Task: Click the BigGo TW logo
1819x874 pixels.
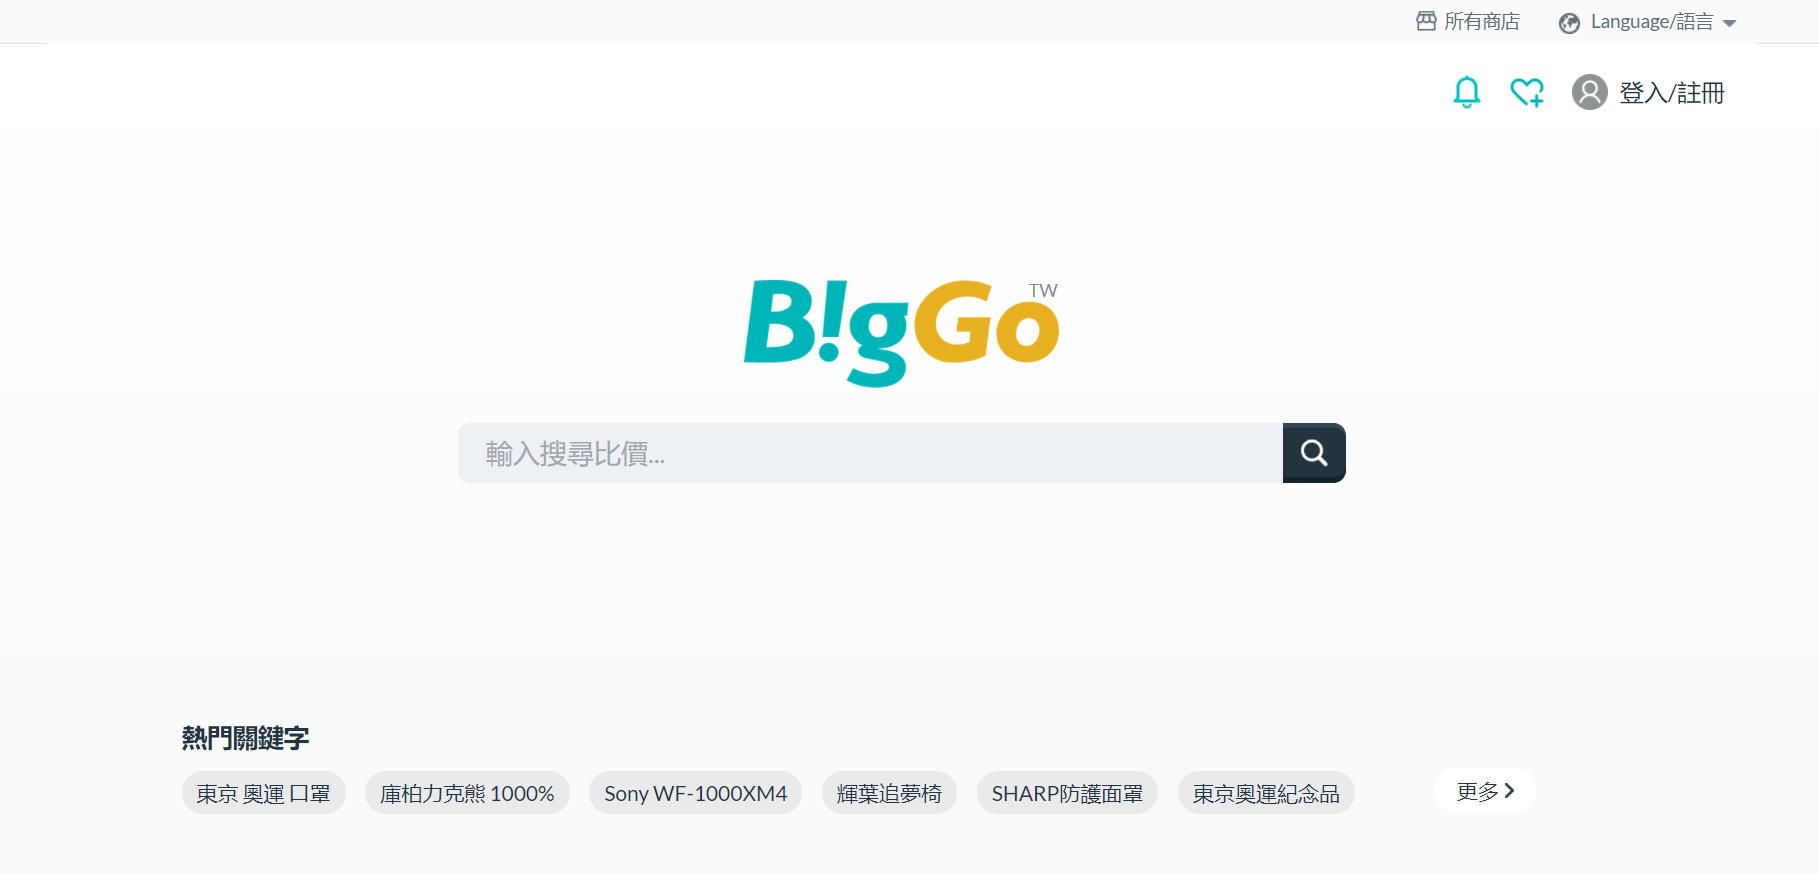Action: (x=901, y=332)
